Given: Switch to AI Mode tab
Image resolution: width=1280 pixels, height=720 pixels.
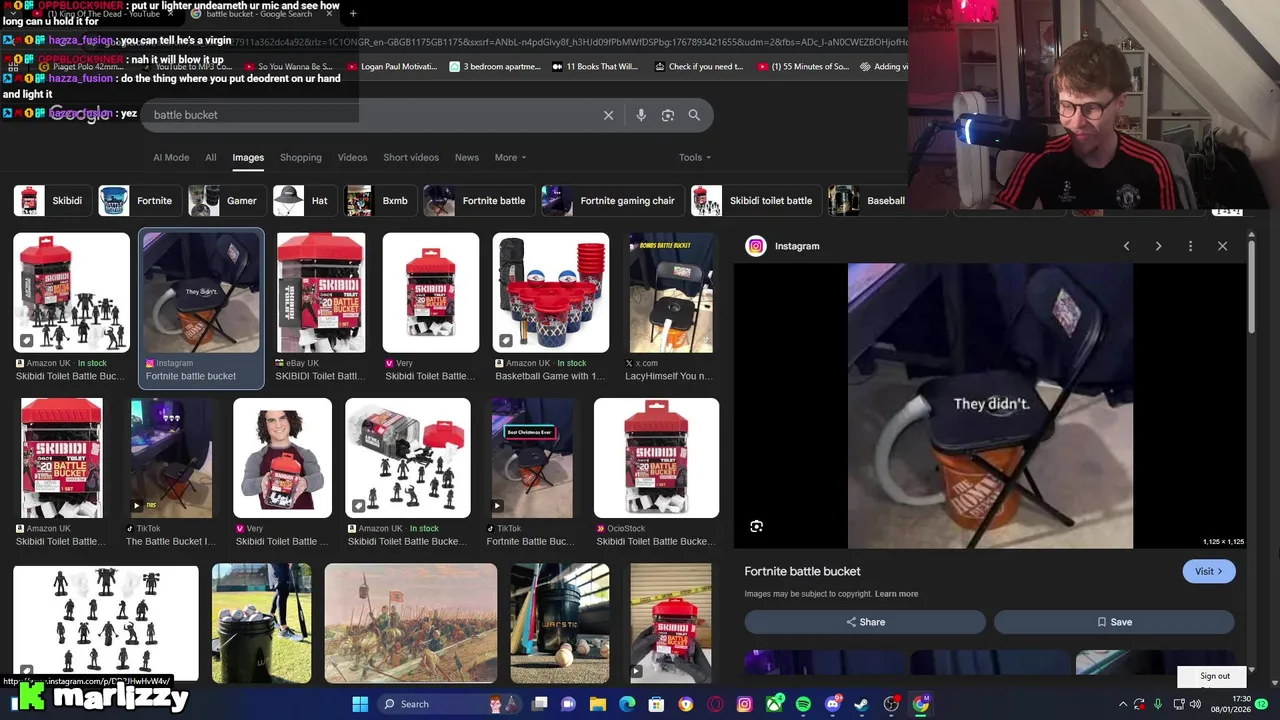Looking at the screenshot, I should pos(171,157).
